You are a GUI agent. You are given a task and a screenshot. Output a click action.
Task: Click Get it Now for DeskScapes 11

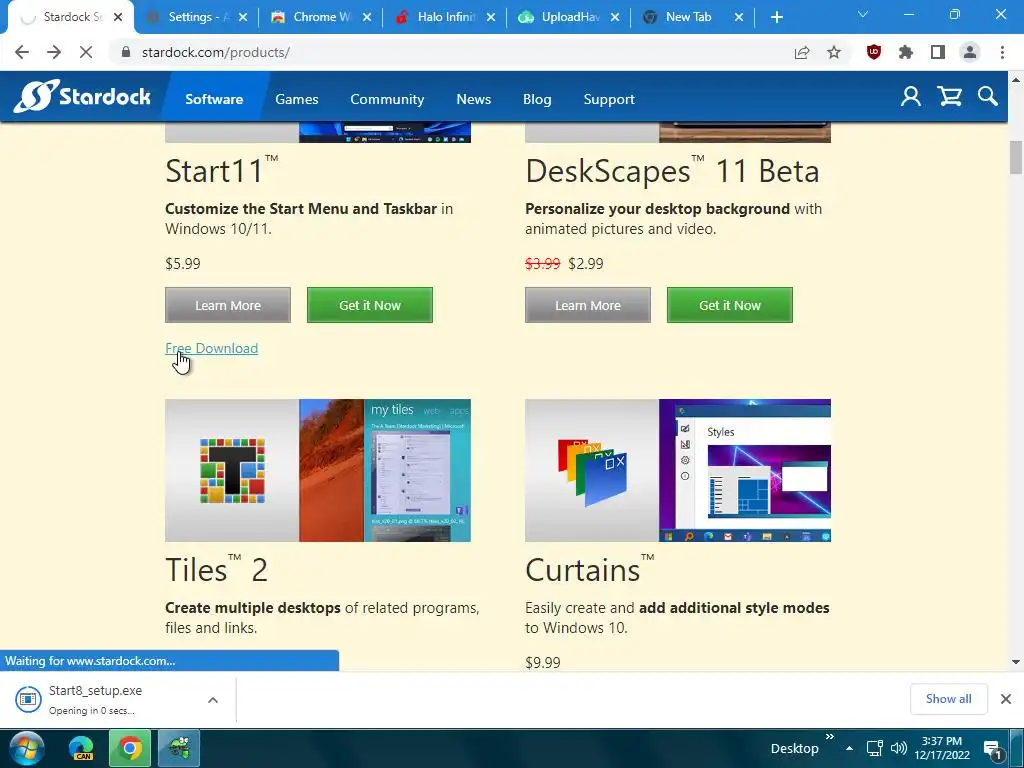[729, 305]
